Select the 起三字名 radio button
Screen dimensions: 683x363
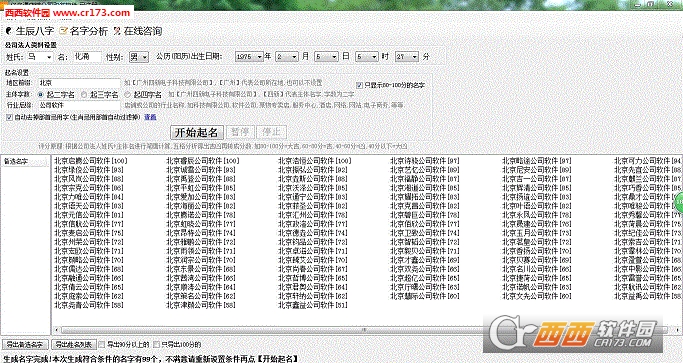[84, 94]
